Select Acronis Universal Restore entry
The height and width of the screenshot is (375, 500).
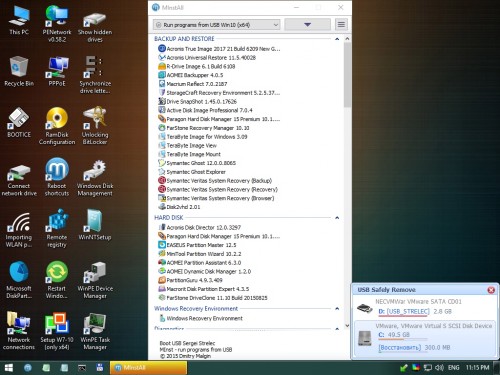click(207, 57)
